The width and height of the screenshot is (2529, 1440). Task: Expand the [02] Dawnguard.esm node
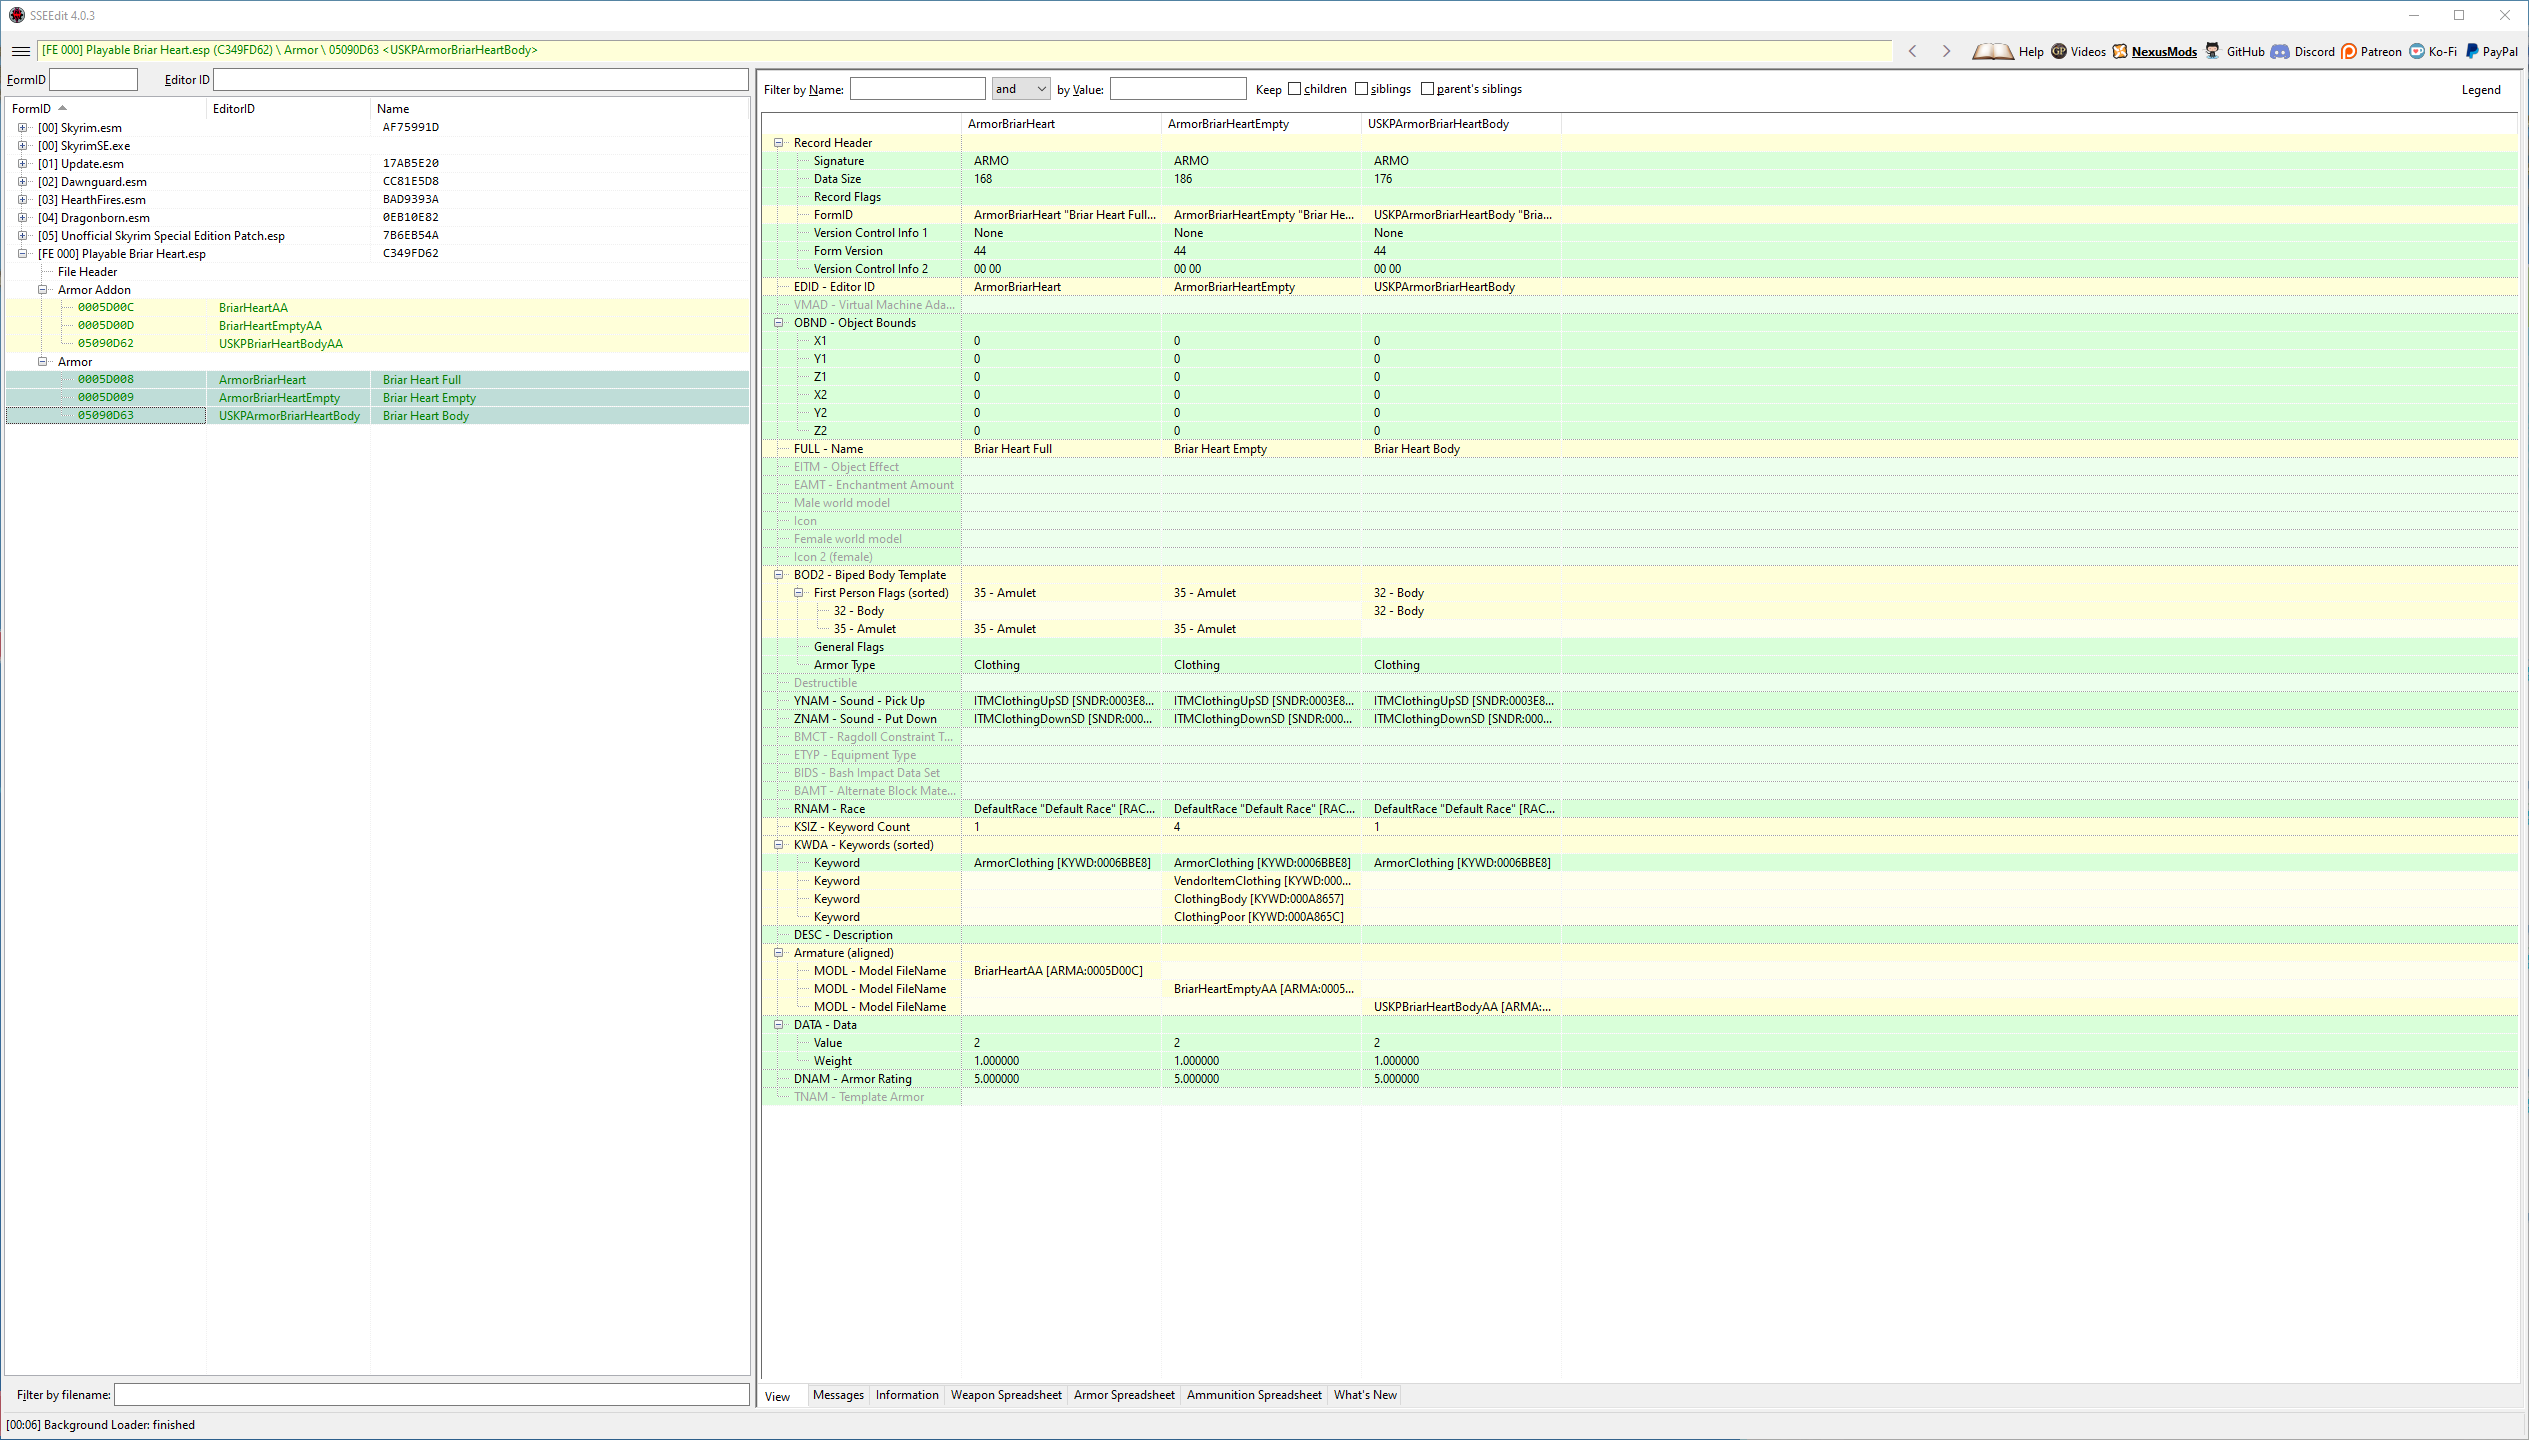coord(22,181)
